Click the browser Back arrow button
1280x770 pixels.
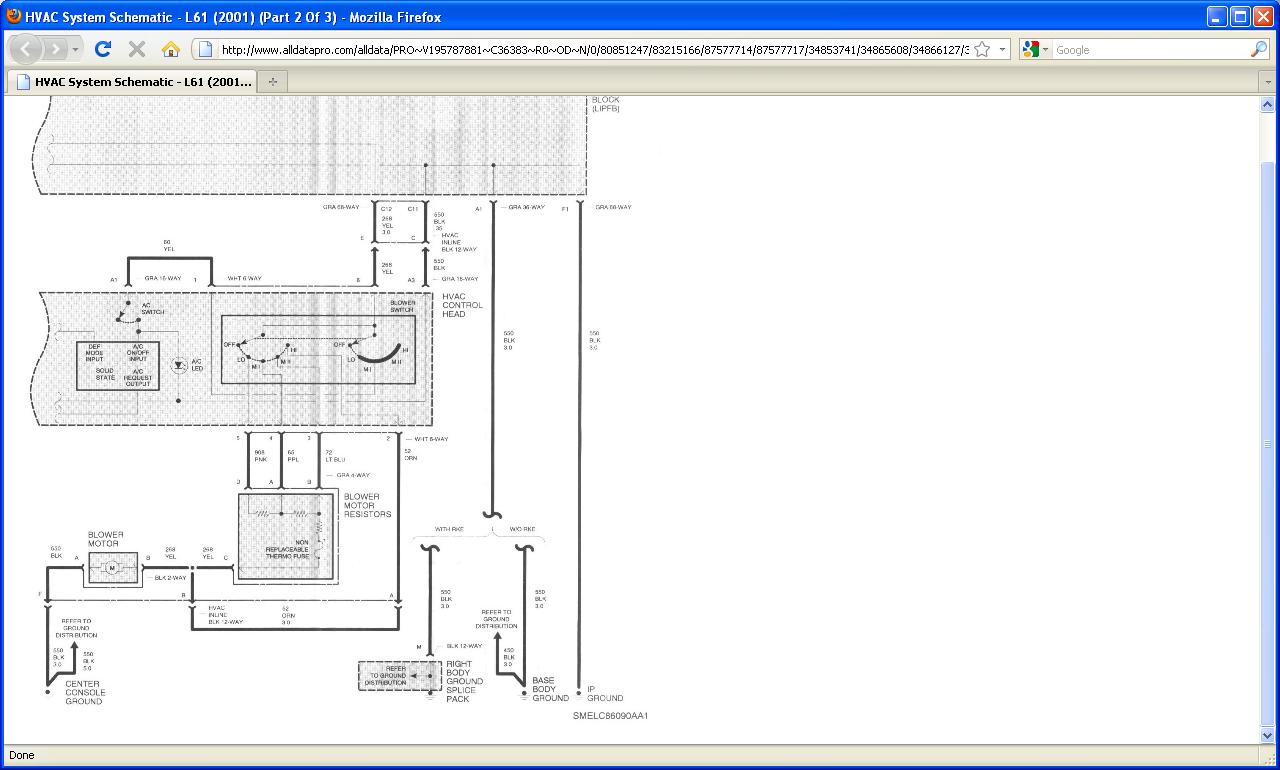pyautogui.click(x=26, y=49)
